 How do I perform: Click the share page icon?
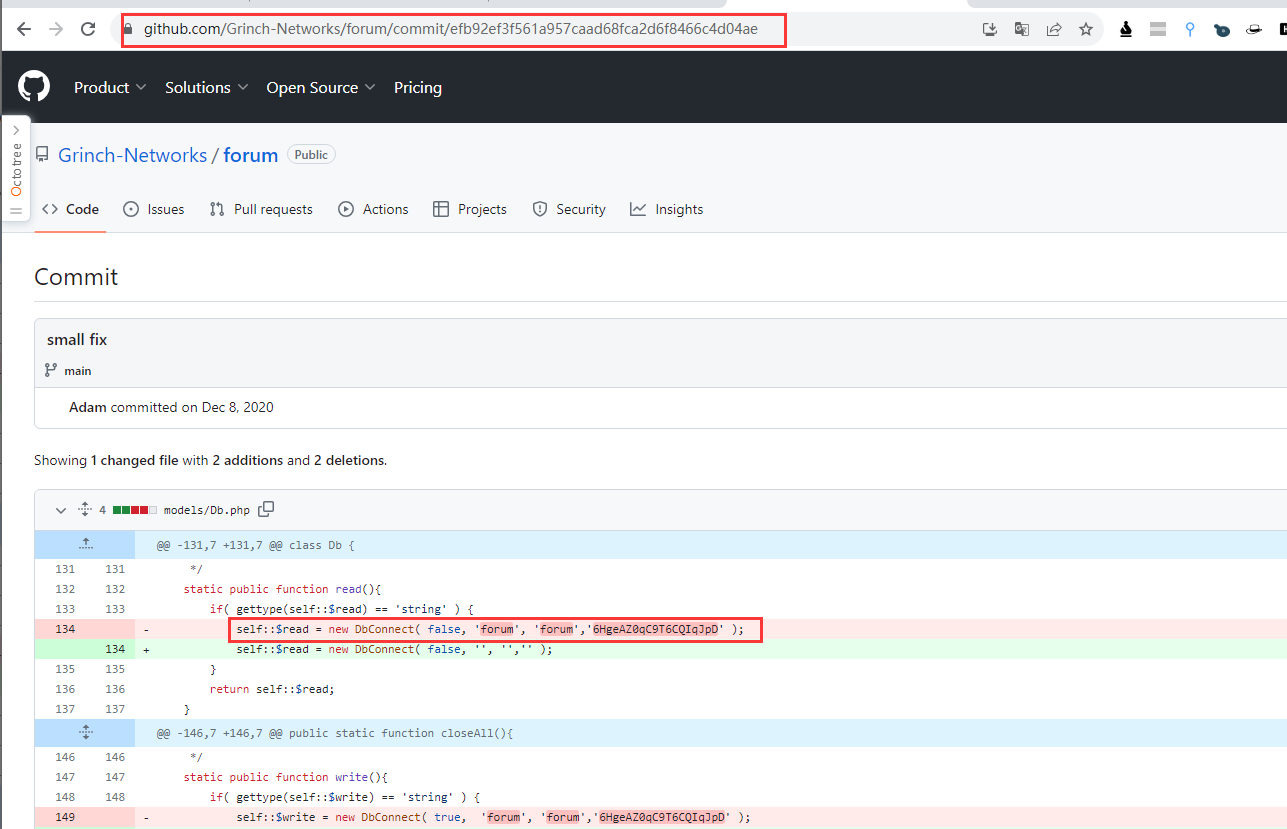[1054, 29]
